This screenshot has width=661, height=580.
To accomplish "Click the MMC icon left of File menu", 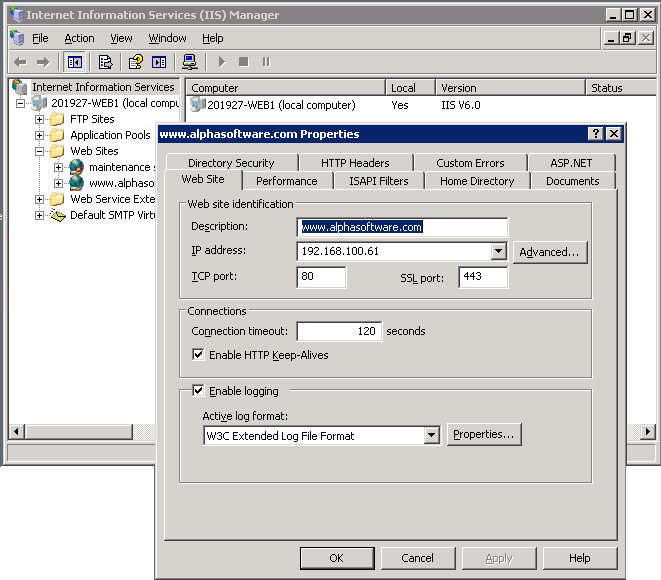I will (x=17, y=38).
